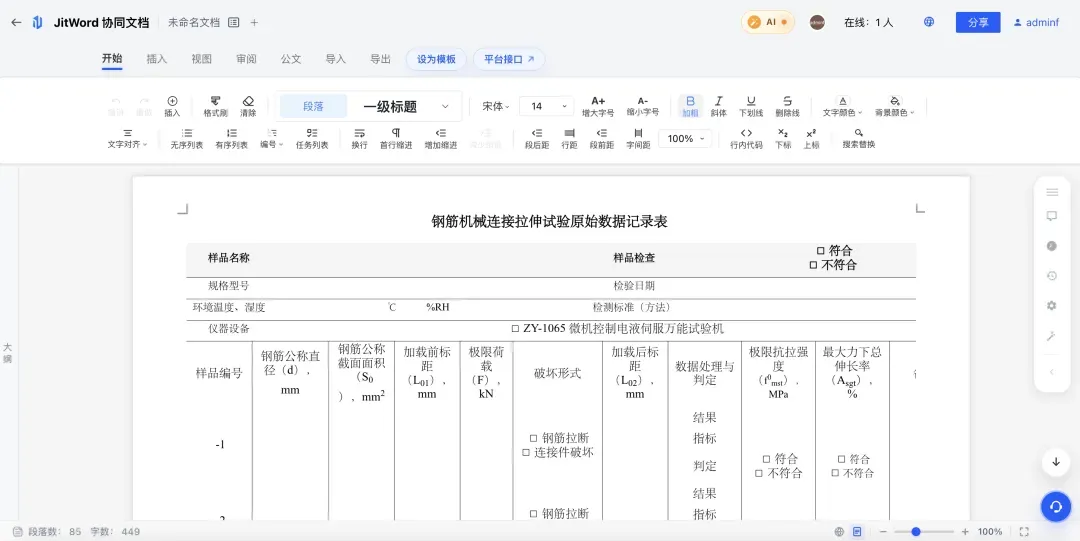This screenshot has width=1080, height=541.
Task: Toggle bold (加粗) formatting
Action: 690,106
